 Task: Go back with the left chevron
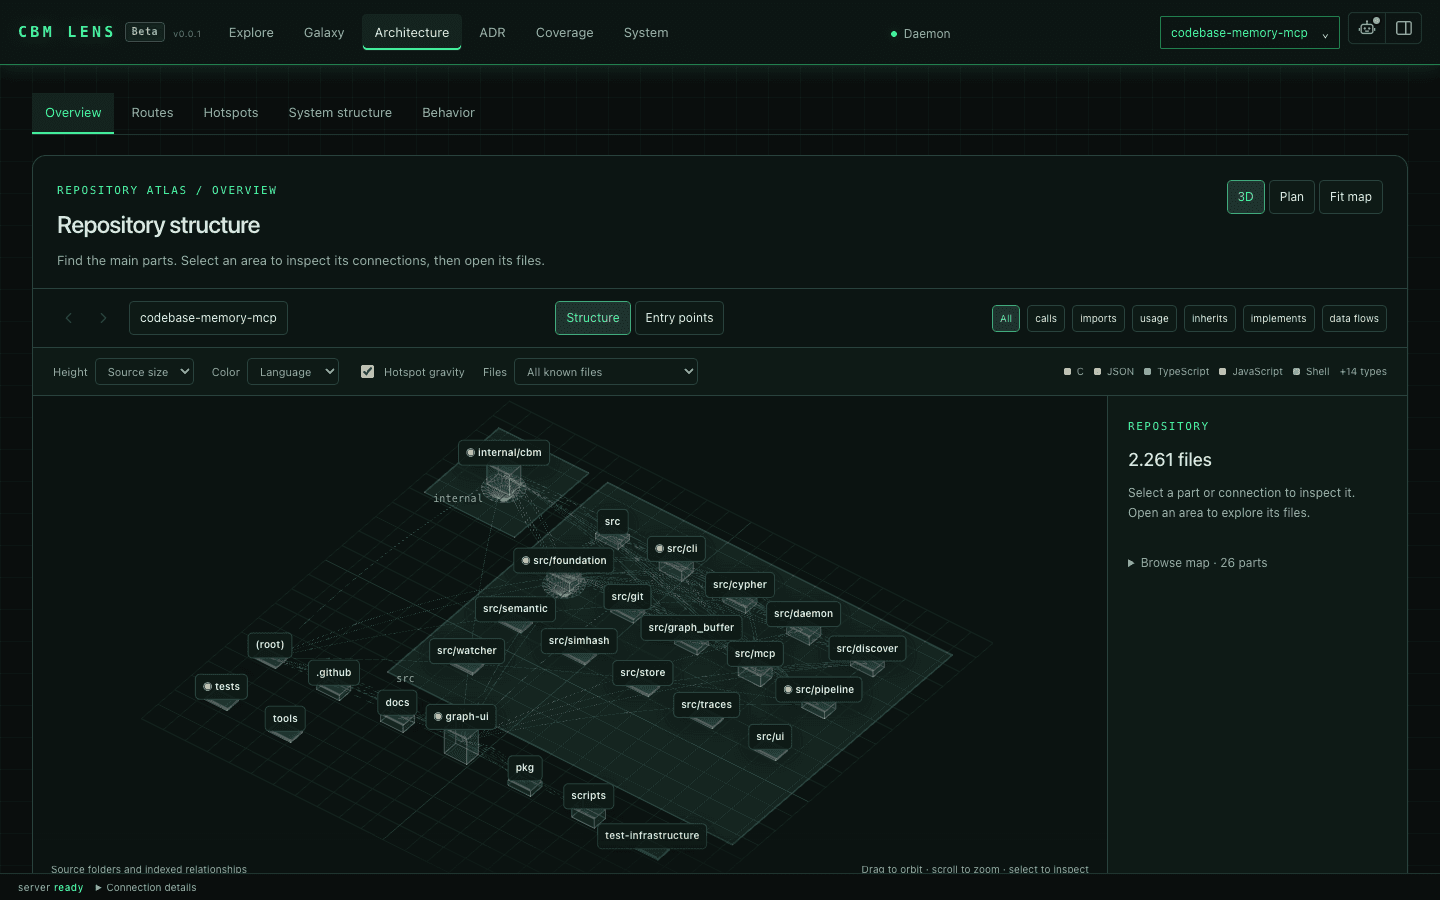pyautogui.click(x=69, y=318)
